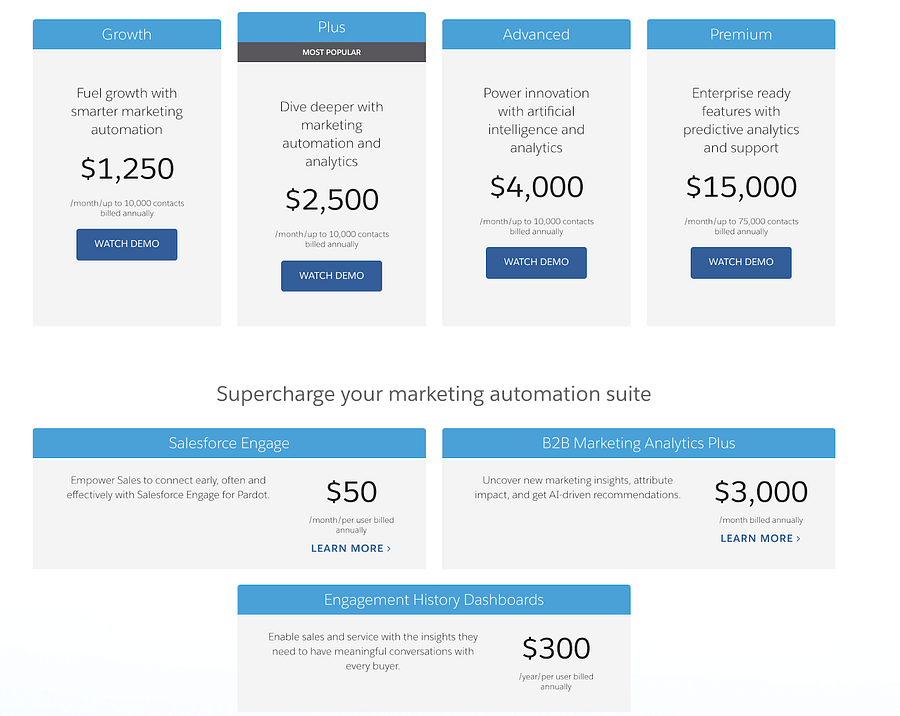The image size is (900, 716).
Task: Click the $300 price
Action: pyautogui.click(x=556, y=649)
